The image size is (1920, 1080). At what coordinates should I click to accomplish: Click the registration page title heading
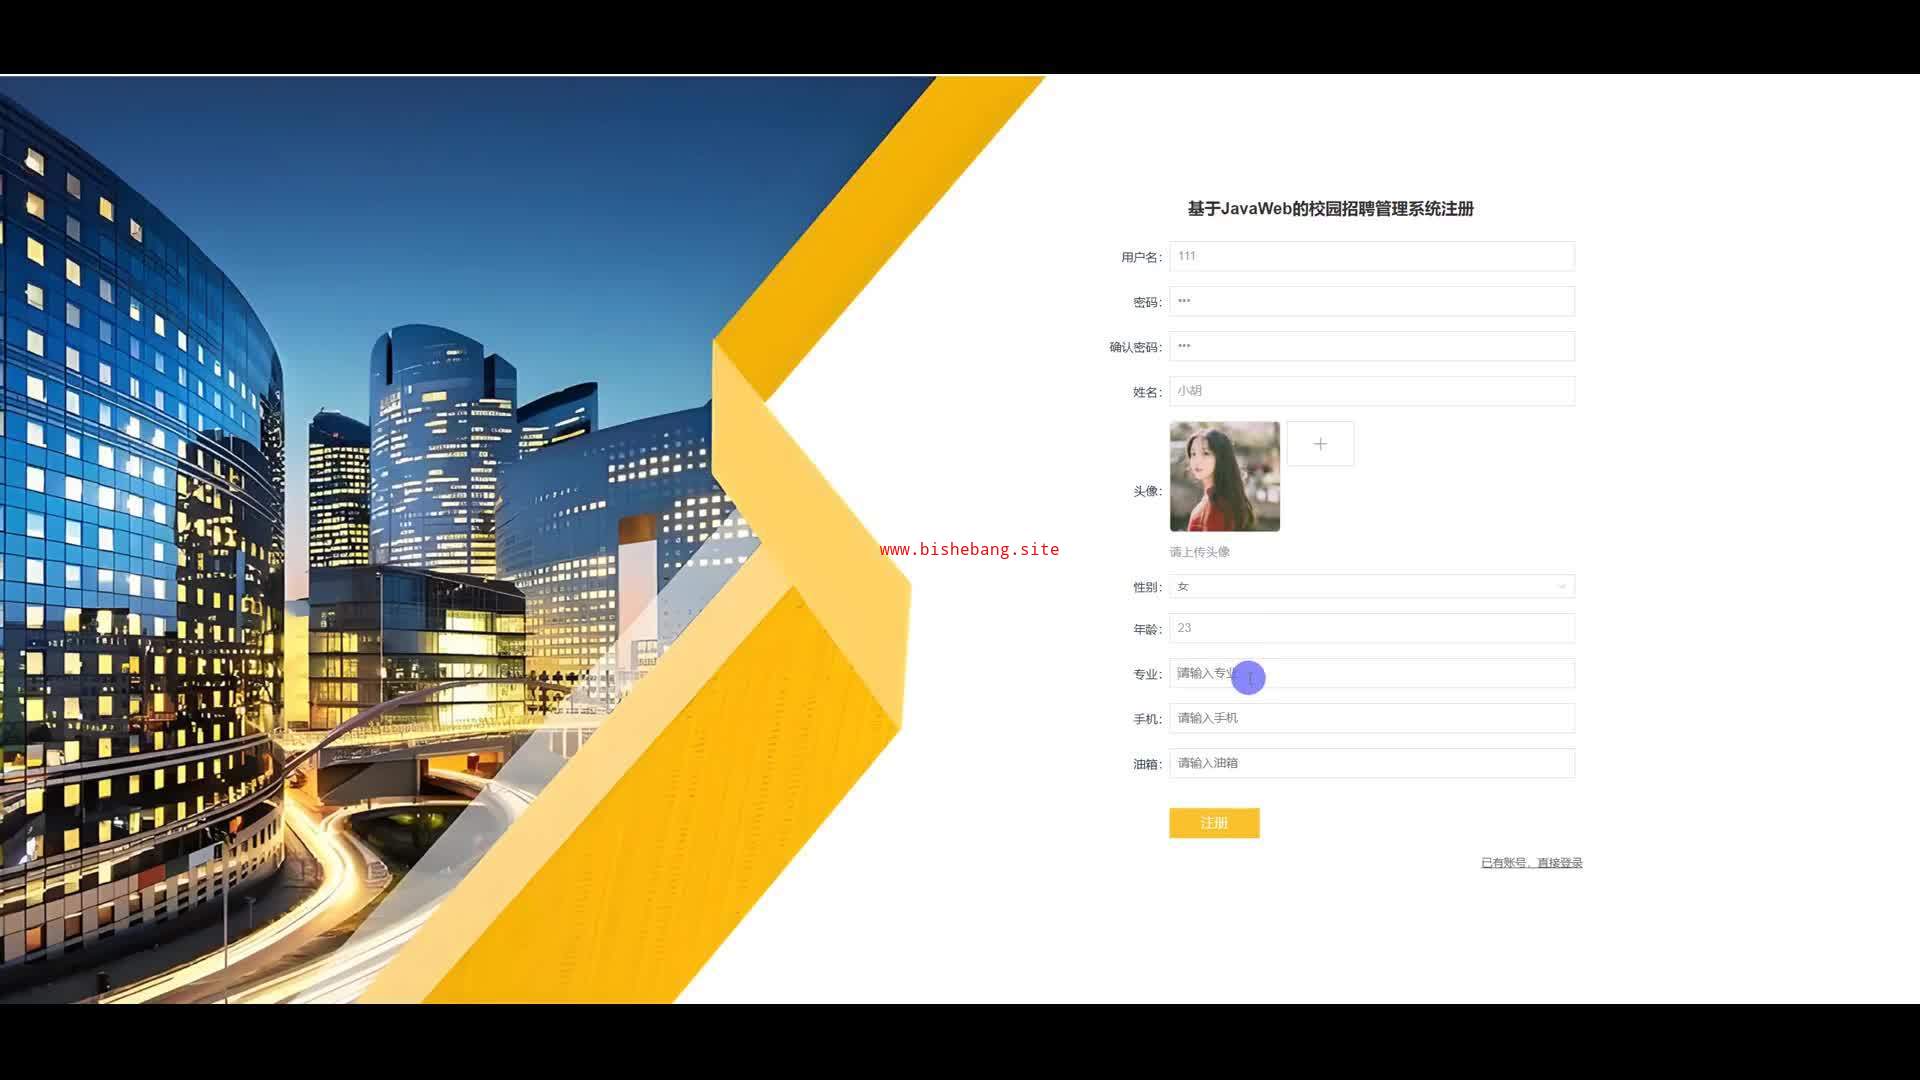click(1330, 209)
